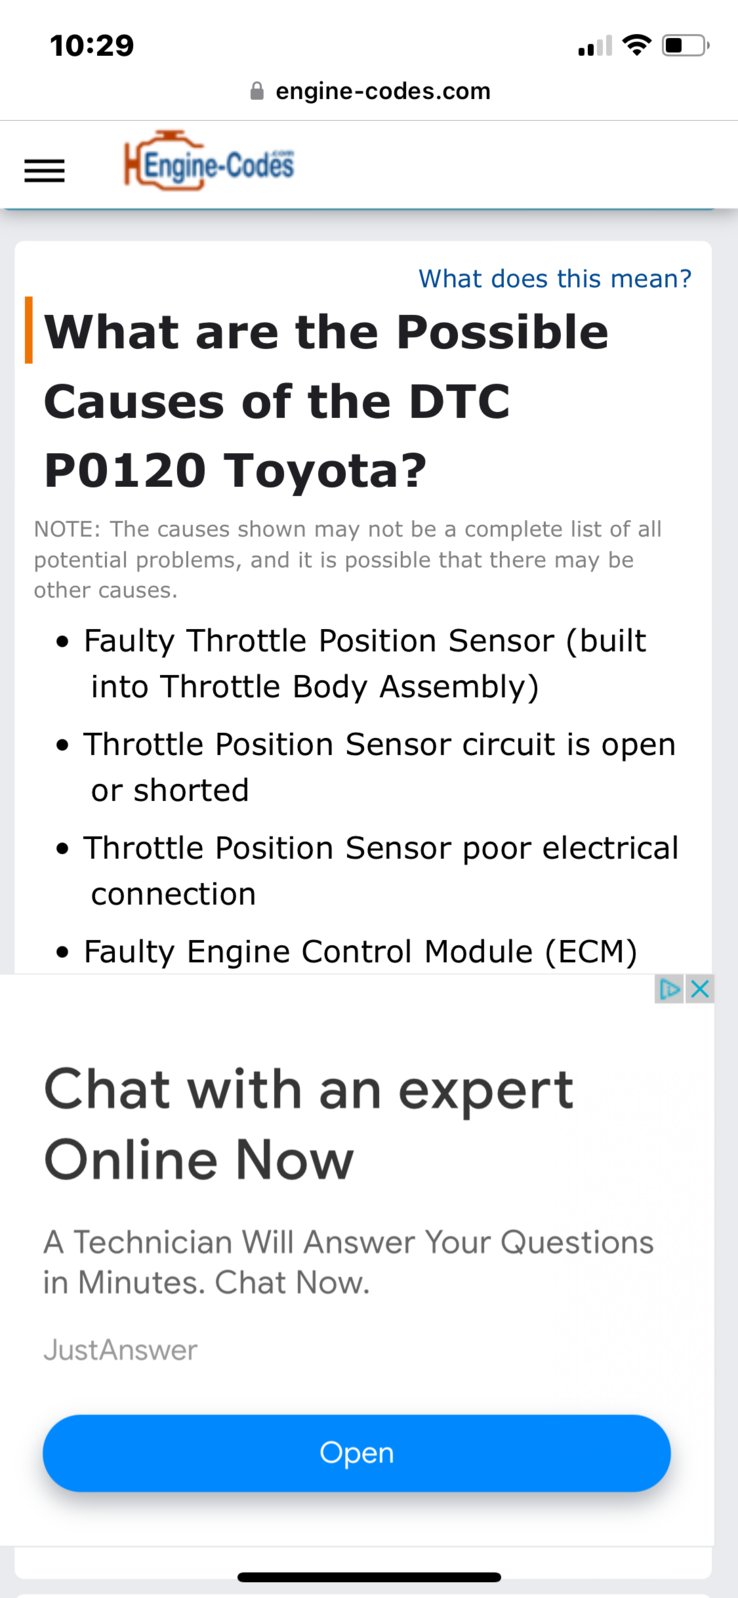Close the ad with the X icon
Viewport: 738px width, 1598px height.
pyautogui.click(x=700, y=989)
